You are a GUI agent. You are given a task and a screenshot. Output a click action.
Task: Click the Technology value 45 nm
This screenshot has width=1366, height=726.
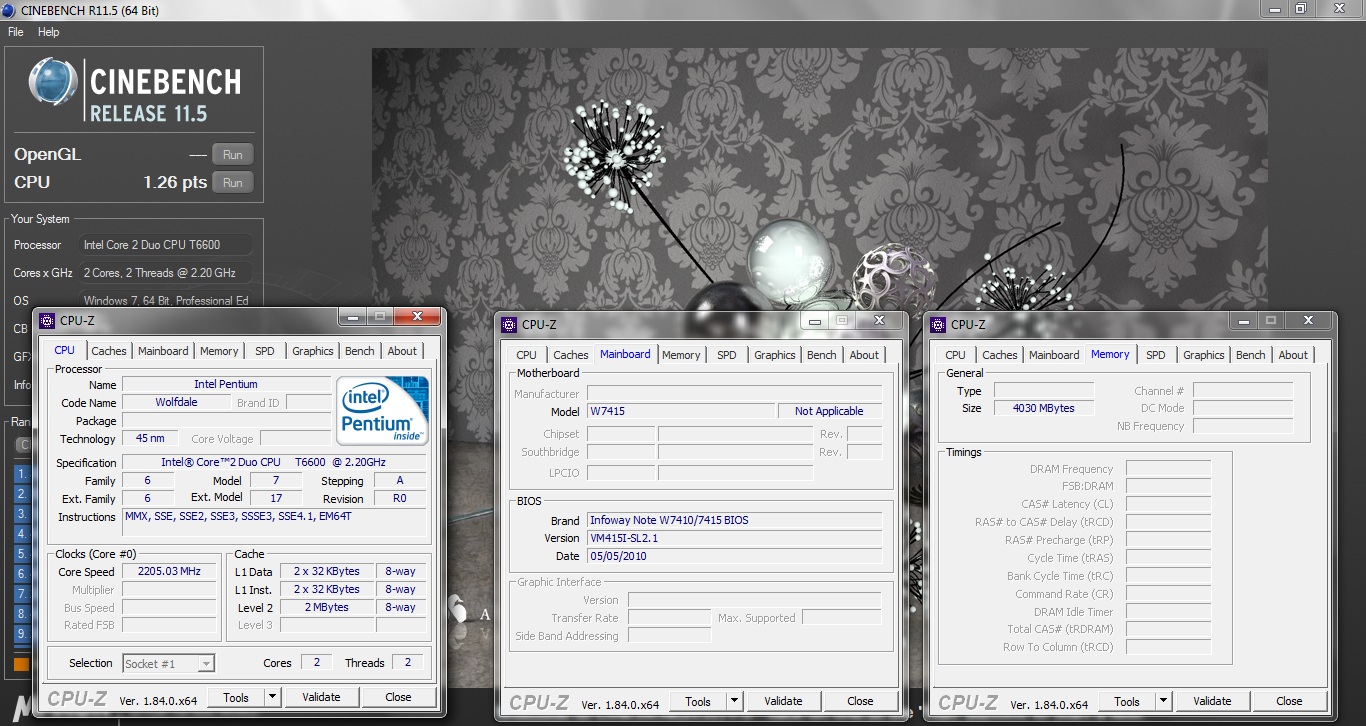(x=150, y=438)
